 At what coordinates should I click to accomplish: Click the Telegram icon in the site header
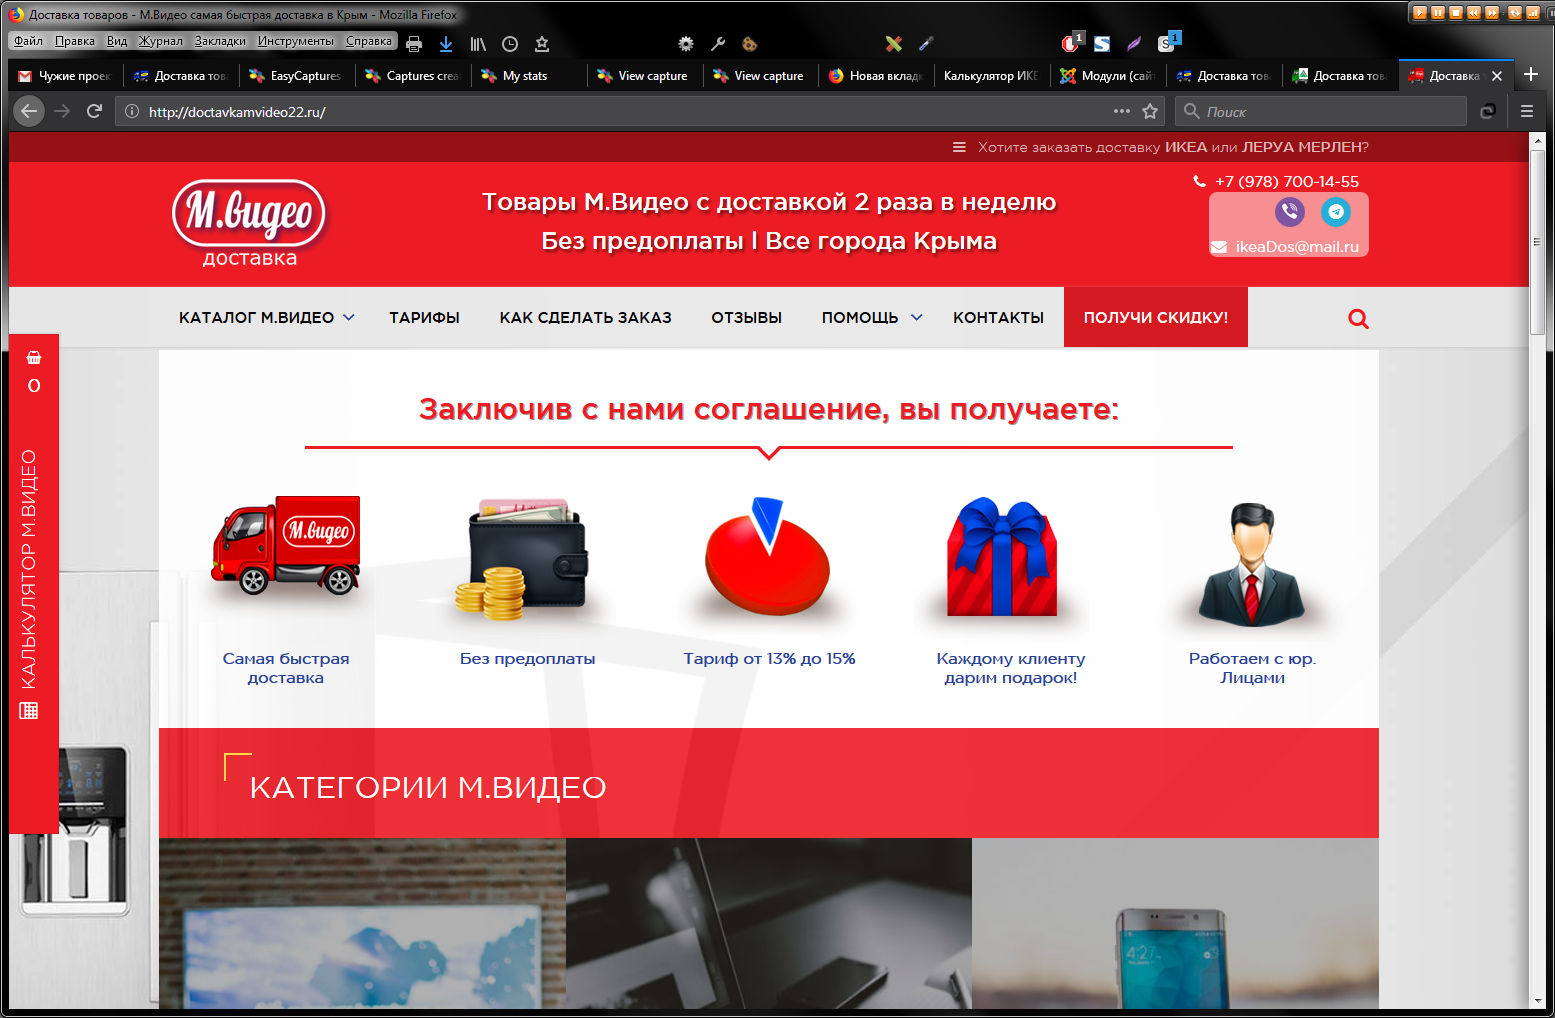tap(1336, 212)
